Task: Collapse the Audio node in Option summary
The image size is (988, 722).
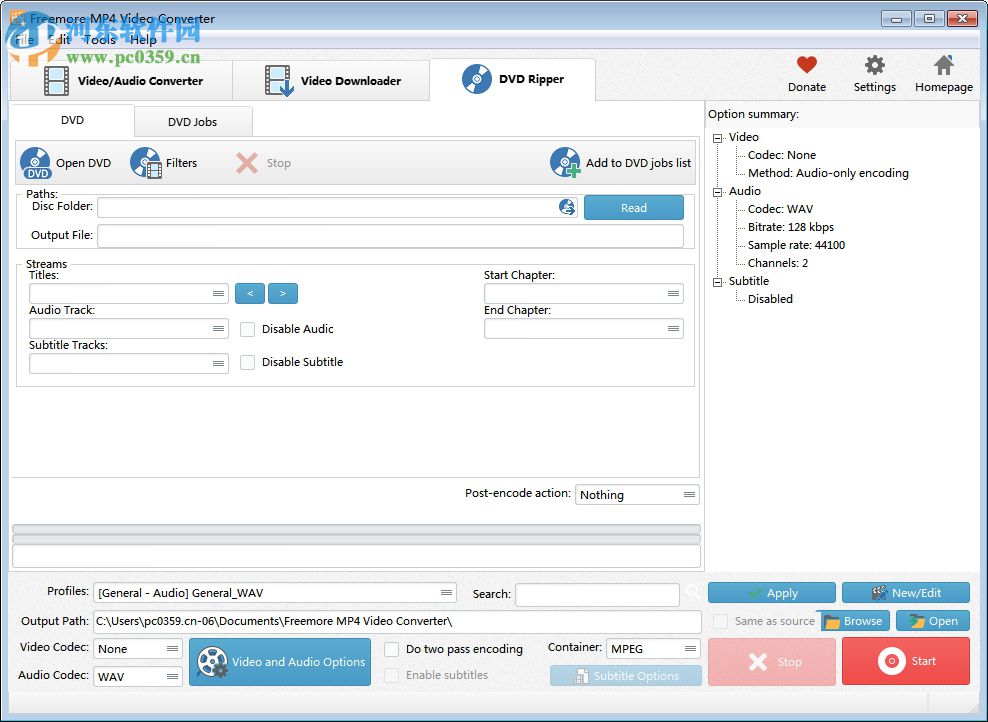Action: (716, 190)
